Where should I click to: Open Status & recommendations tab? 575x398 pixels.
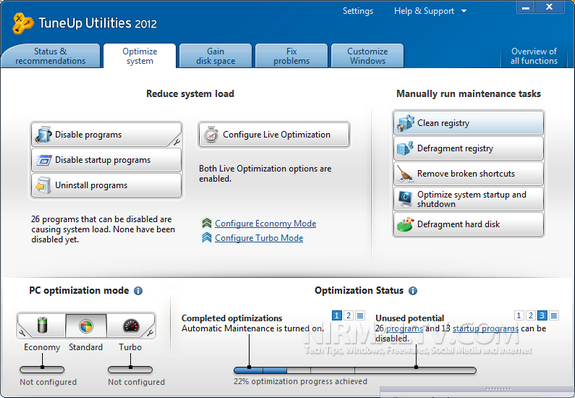[x=50, y=56]
